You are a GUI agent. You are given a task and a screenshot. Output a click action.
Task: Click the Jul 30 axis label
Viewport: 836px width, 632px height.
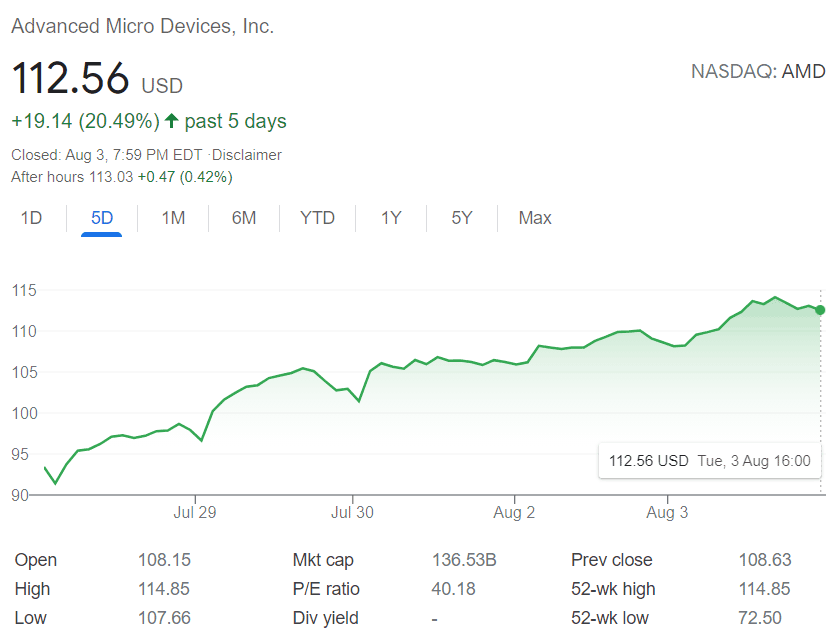tap(352, 513)
